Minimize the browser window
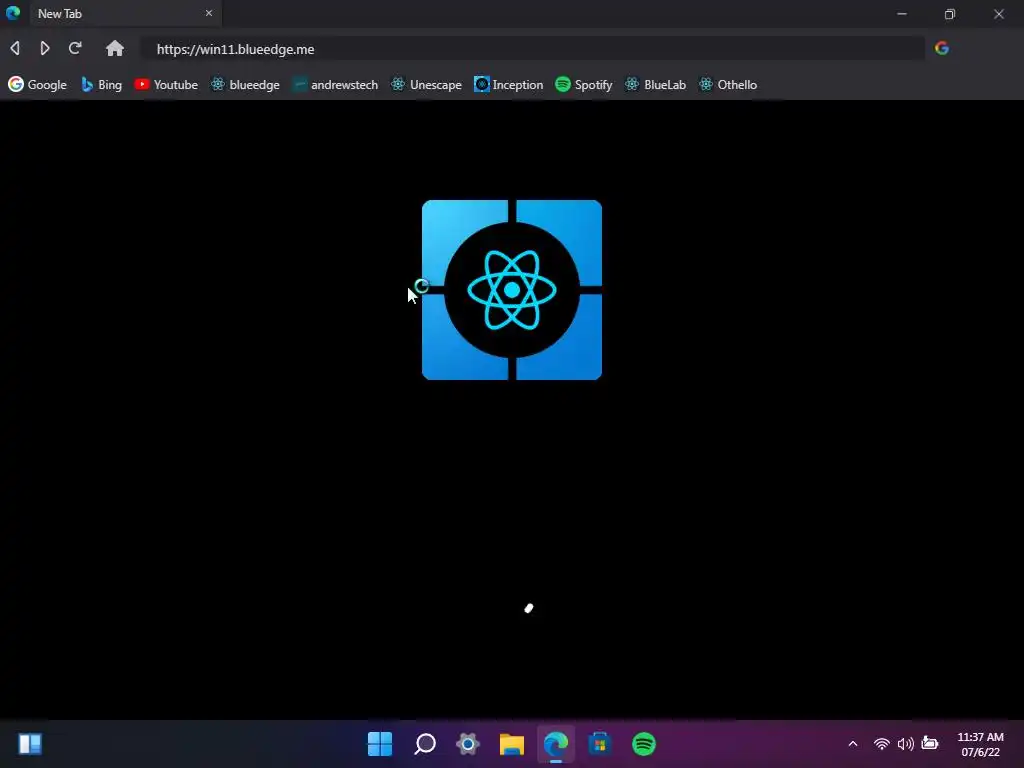The width and height of the screenshot is (1024, 768). (902, 14)
